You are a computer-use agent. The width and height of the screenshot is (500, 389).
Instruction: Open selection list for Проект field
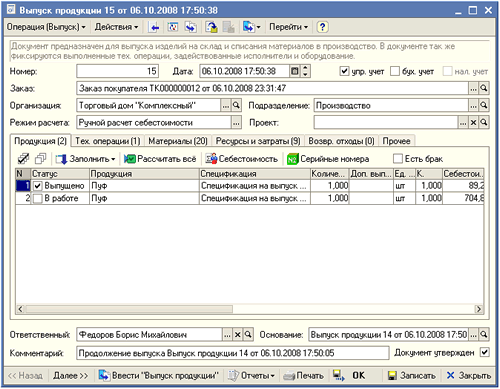(463, 123)
